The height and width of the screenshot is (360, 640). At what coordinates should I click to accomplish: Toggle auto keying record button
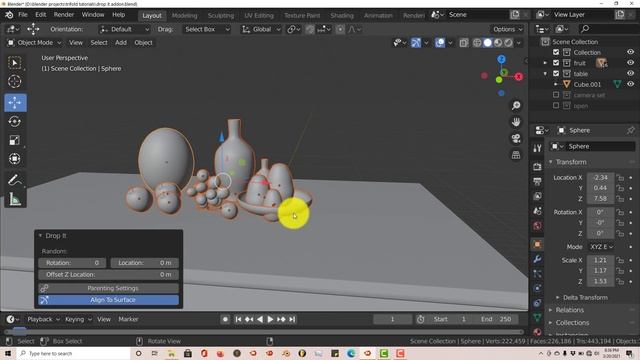coord(225,319)
